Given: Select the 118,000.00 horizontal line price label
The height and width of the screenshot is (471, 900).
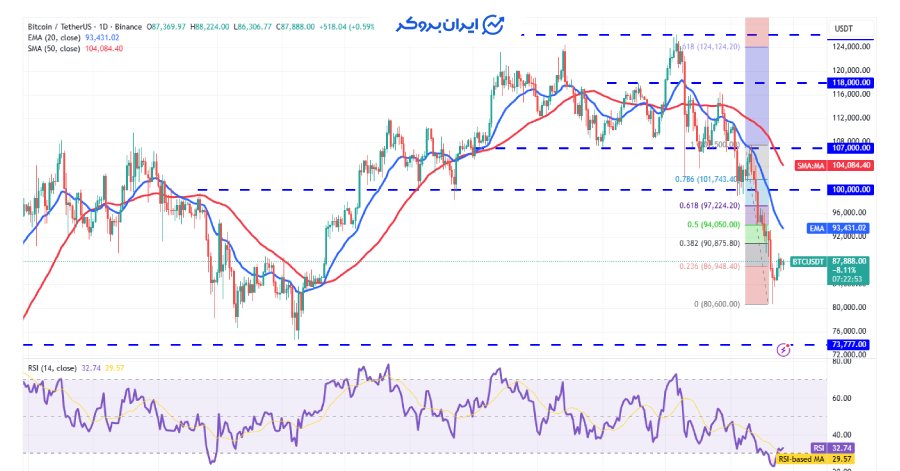Looking at the screenshot, I should click(x=850, y=83).
